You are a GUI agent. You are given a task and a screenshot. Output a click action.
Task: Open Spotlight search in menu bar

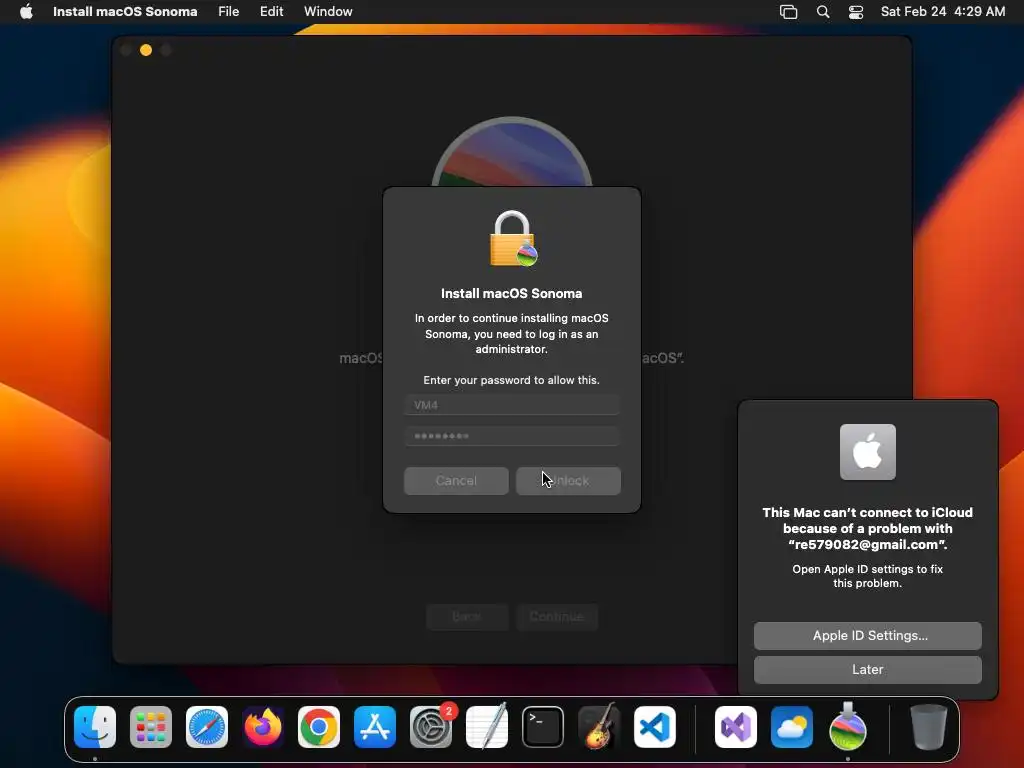823,12
